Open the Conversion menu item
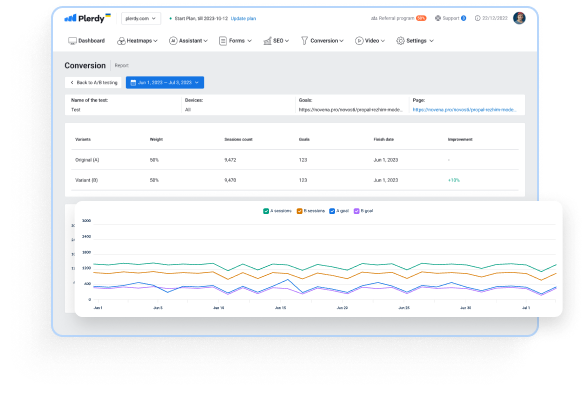This screenshot has width=584, height=395. coord(323,41)
